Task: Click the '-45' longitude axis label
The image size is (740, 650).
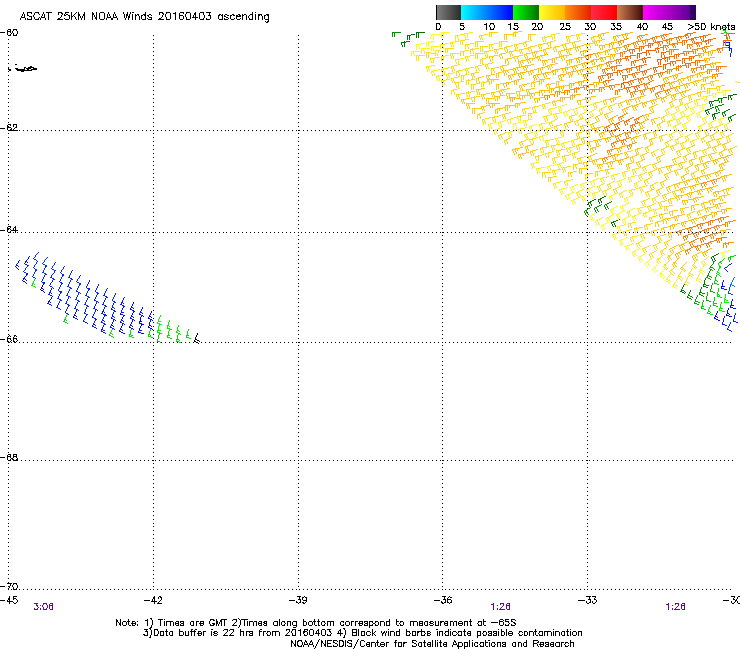Action: click(9, 600)
